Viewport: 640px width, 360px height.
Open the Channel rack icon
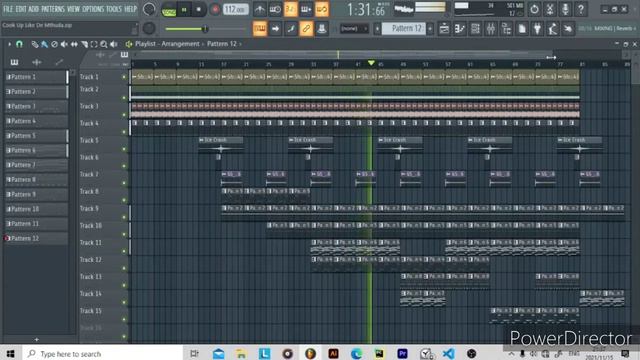point(475,29)
